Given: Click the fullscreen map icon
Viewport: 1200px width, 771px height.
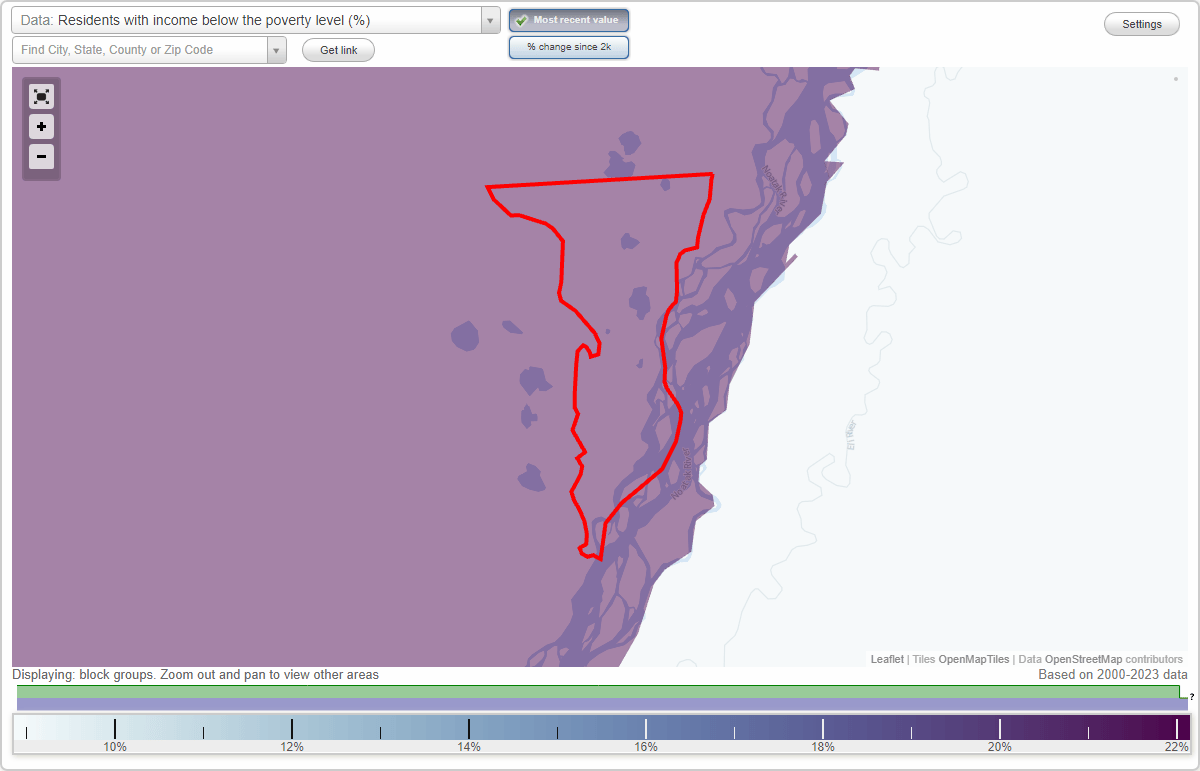Looking at the screenshot, I should click(x=41, y=96).
